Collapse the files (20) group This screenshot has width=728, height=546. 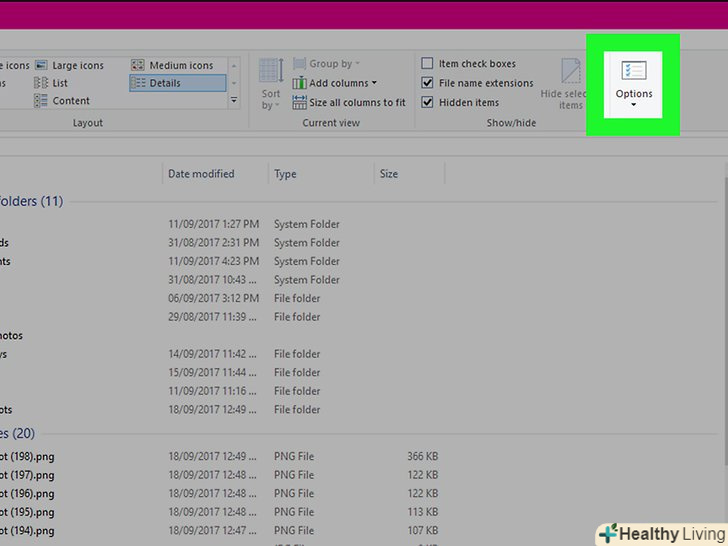pyautogui.click(x=17, y=434)
